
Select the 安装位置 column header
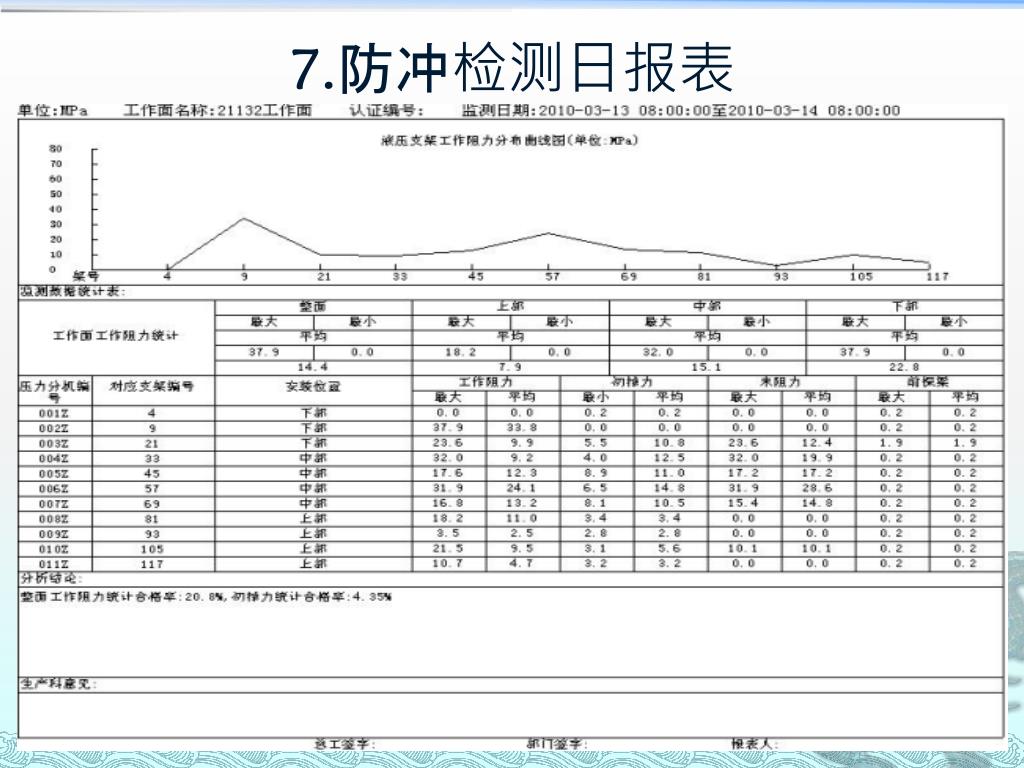click(x=313, y=386)
